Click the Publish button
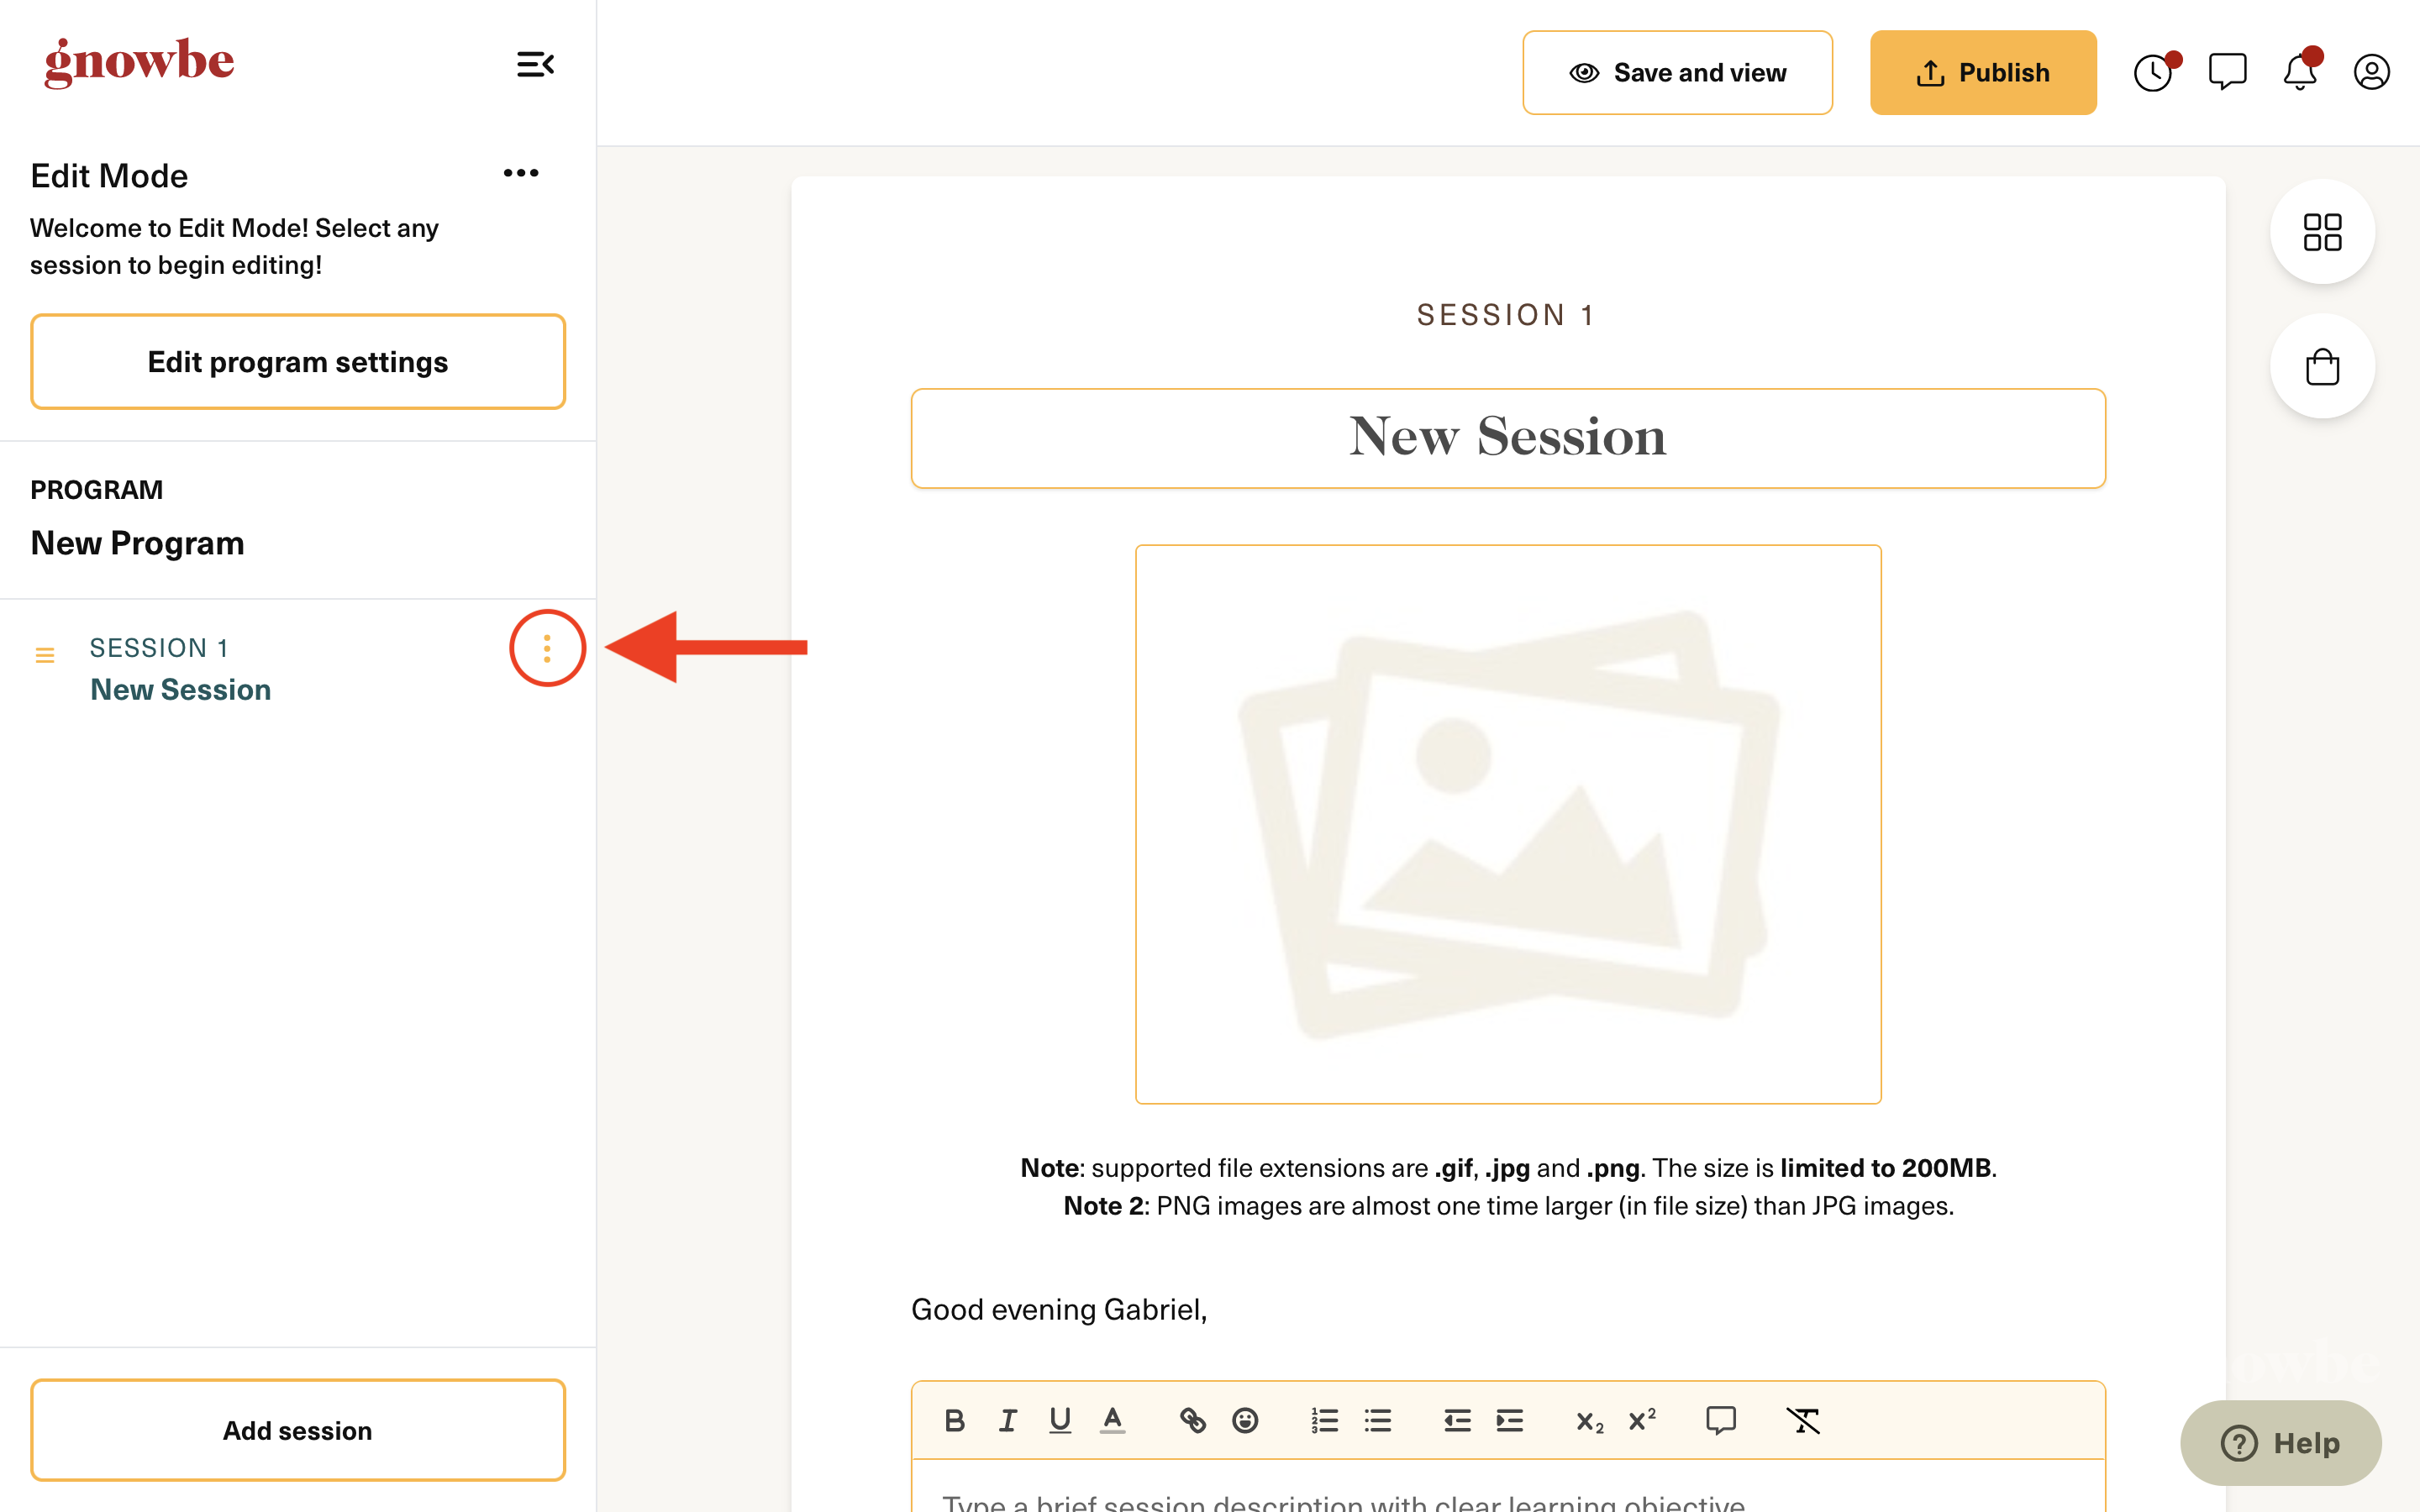 [1983, 72]
